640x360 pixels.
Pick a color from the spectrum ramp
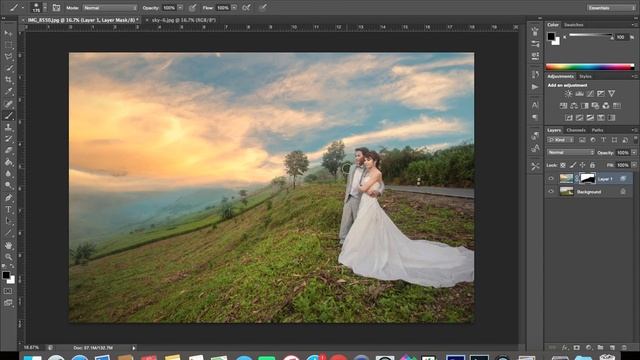tap(590, 67)
